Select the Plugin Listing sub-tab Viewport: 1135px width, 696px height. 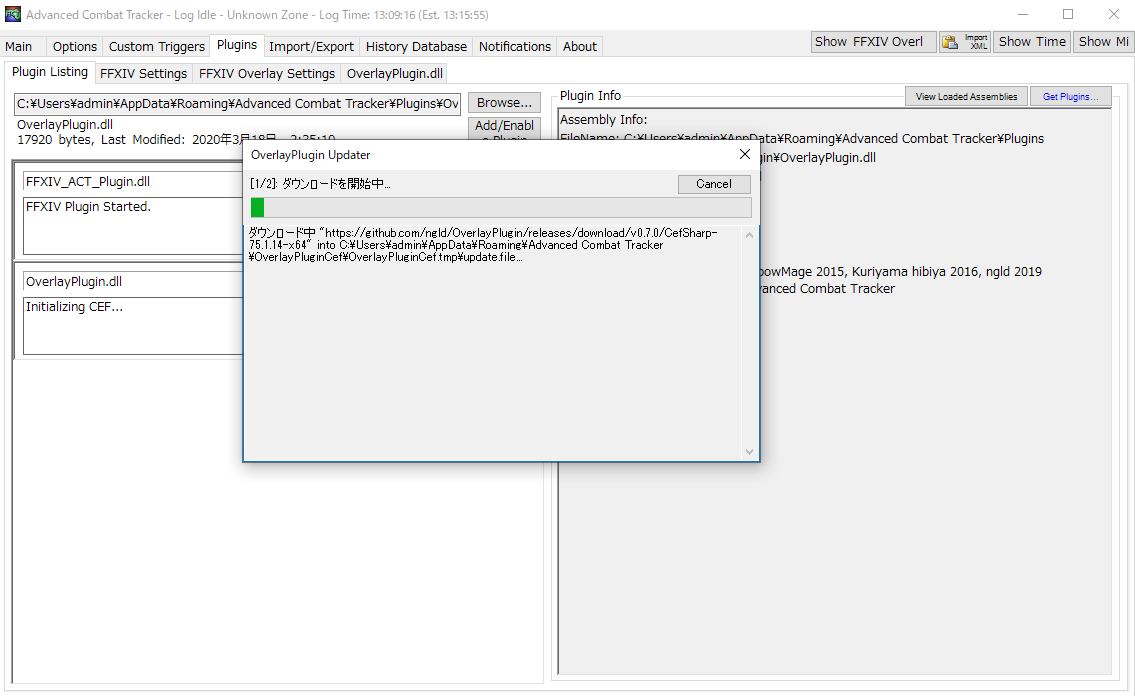click(x=50, y=72)
